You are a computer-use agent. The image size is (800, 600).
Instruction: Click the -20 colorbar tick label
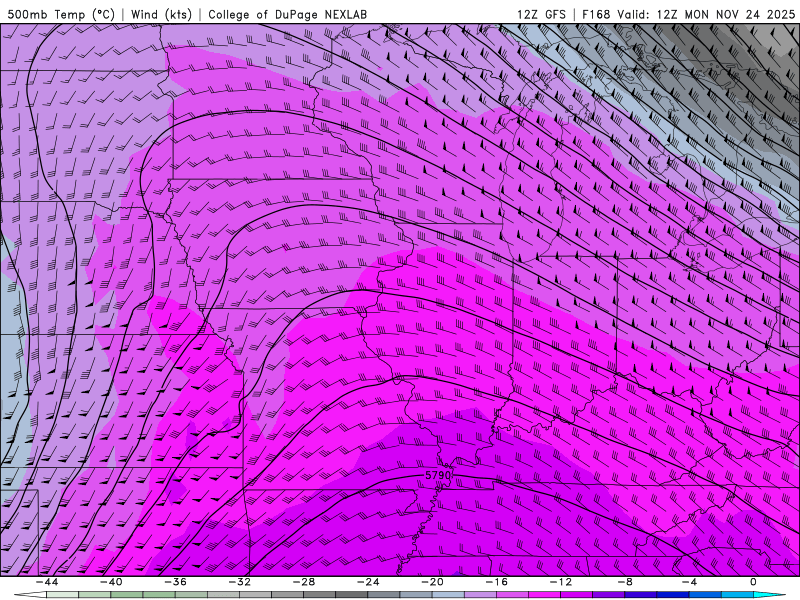432,582
